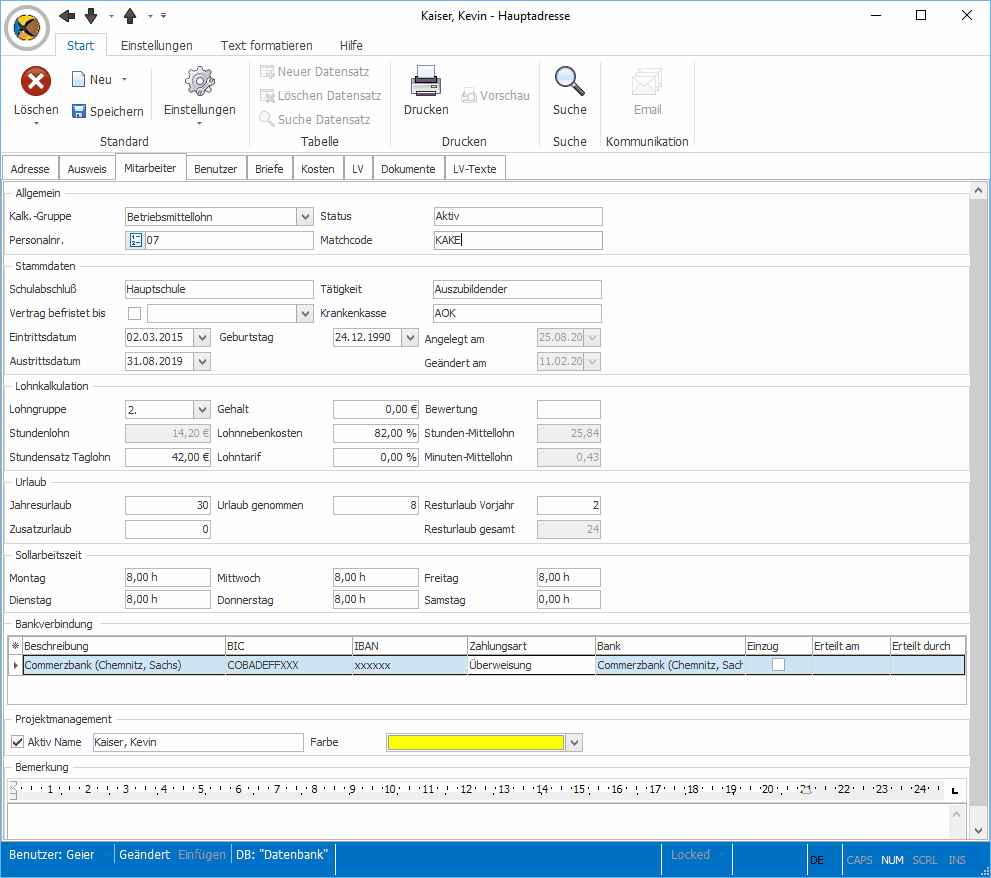Toggle the Einzug checkbox in Commerzbank row
The height and width of the screenshot is (878, 991).
click(x=779, y=664)
